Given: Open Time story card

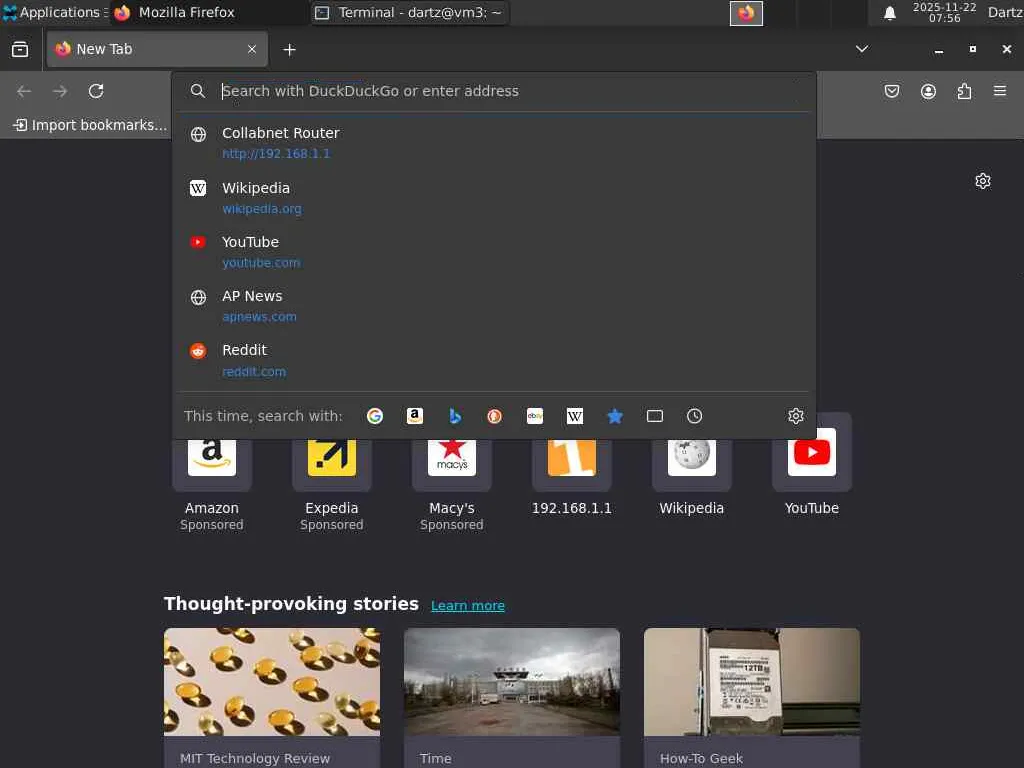Looking at the screenshot, I should (x=512, y=697).
